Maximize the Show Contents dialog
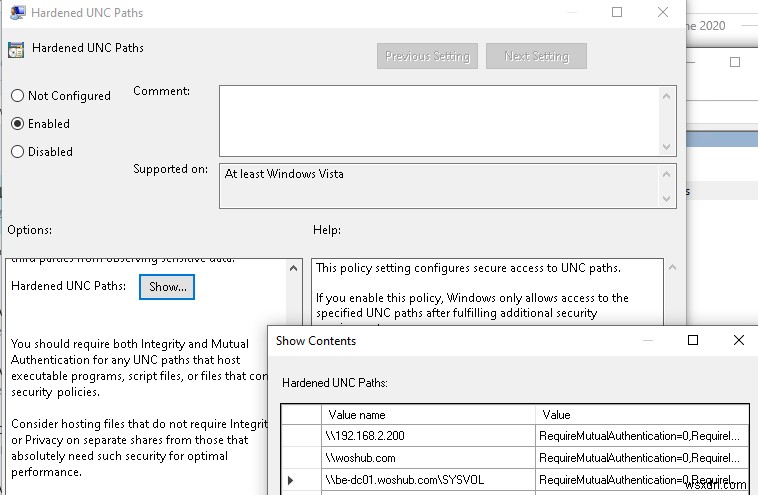 (693, 340)
